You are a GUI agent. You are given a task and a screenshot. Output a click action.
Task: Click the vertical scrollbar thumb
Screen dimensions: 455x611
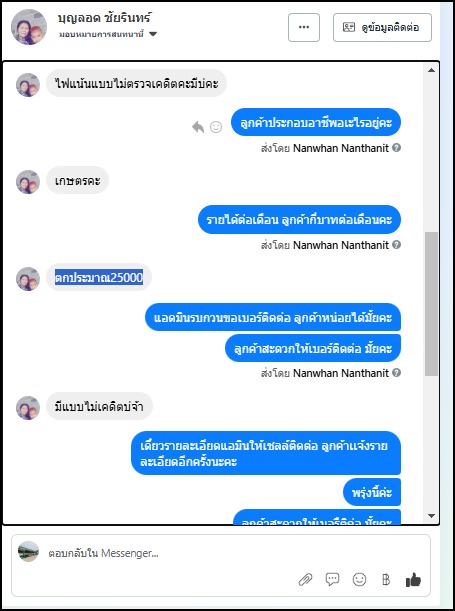point(431,304)
